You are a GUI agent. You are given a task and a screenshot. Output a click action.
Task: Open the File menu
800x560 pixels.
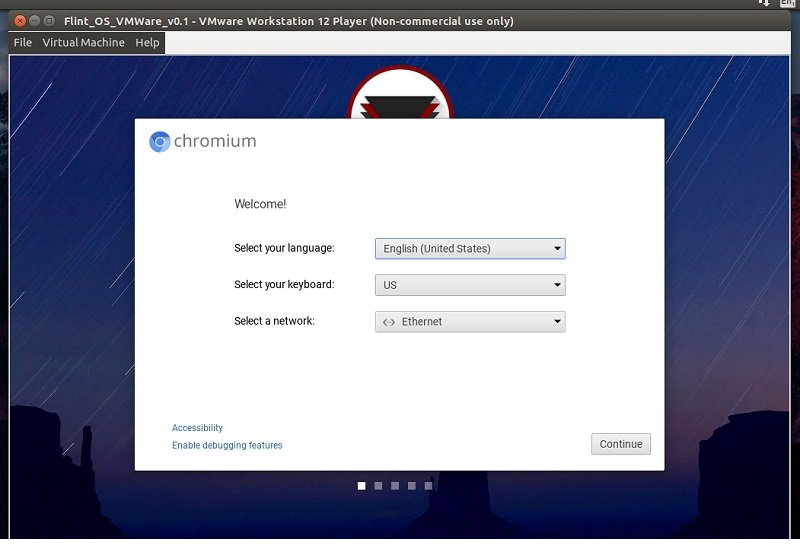tap(22, 42)
